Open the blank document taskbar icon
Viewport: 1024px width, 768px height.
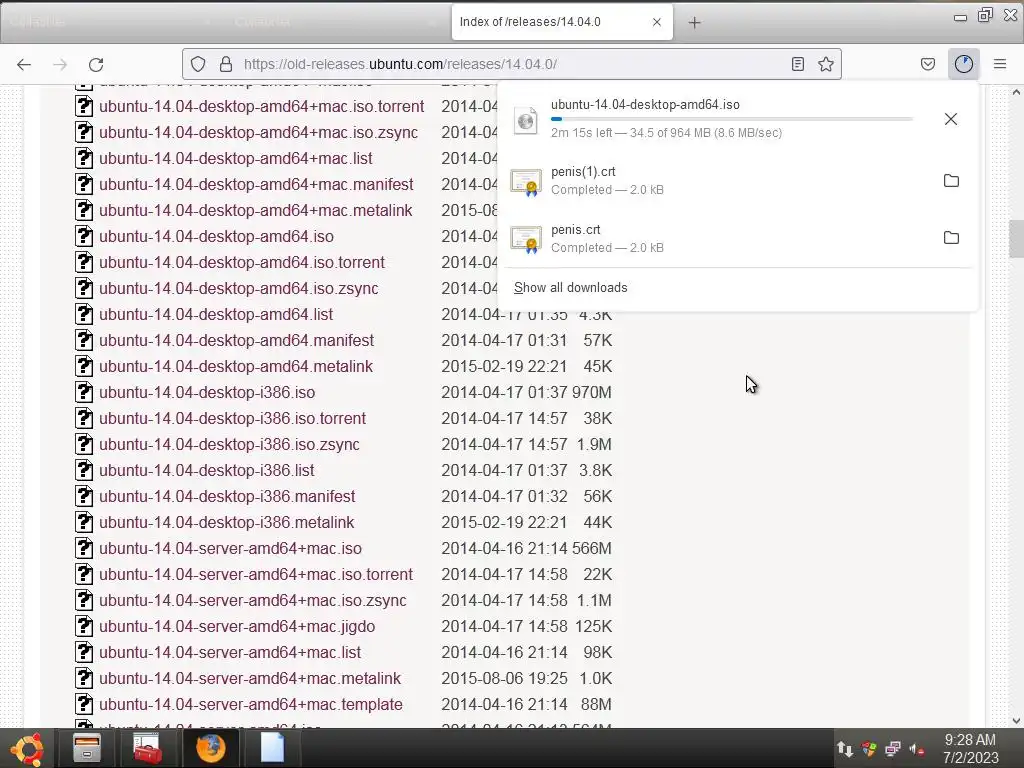pos(272,748)
